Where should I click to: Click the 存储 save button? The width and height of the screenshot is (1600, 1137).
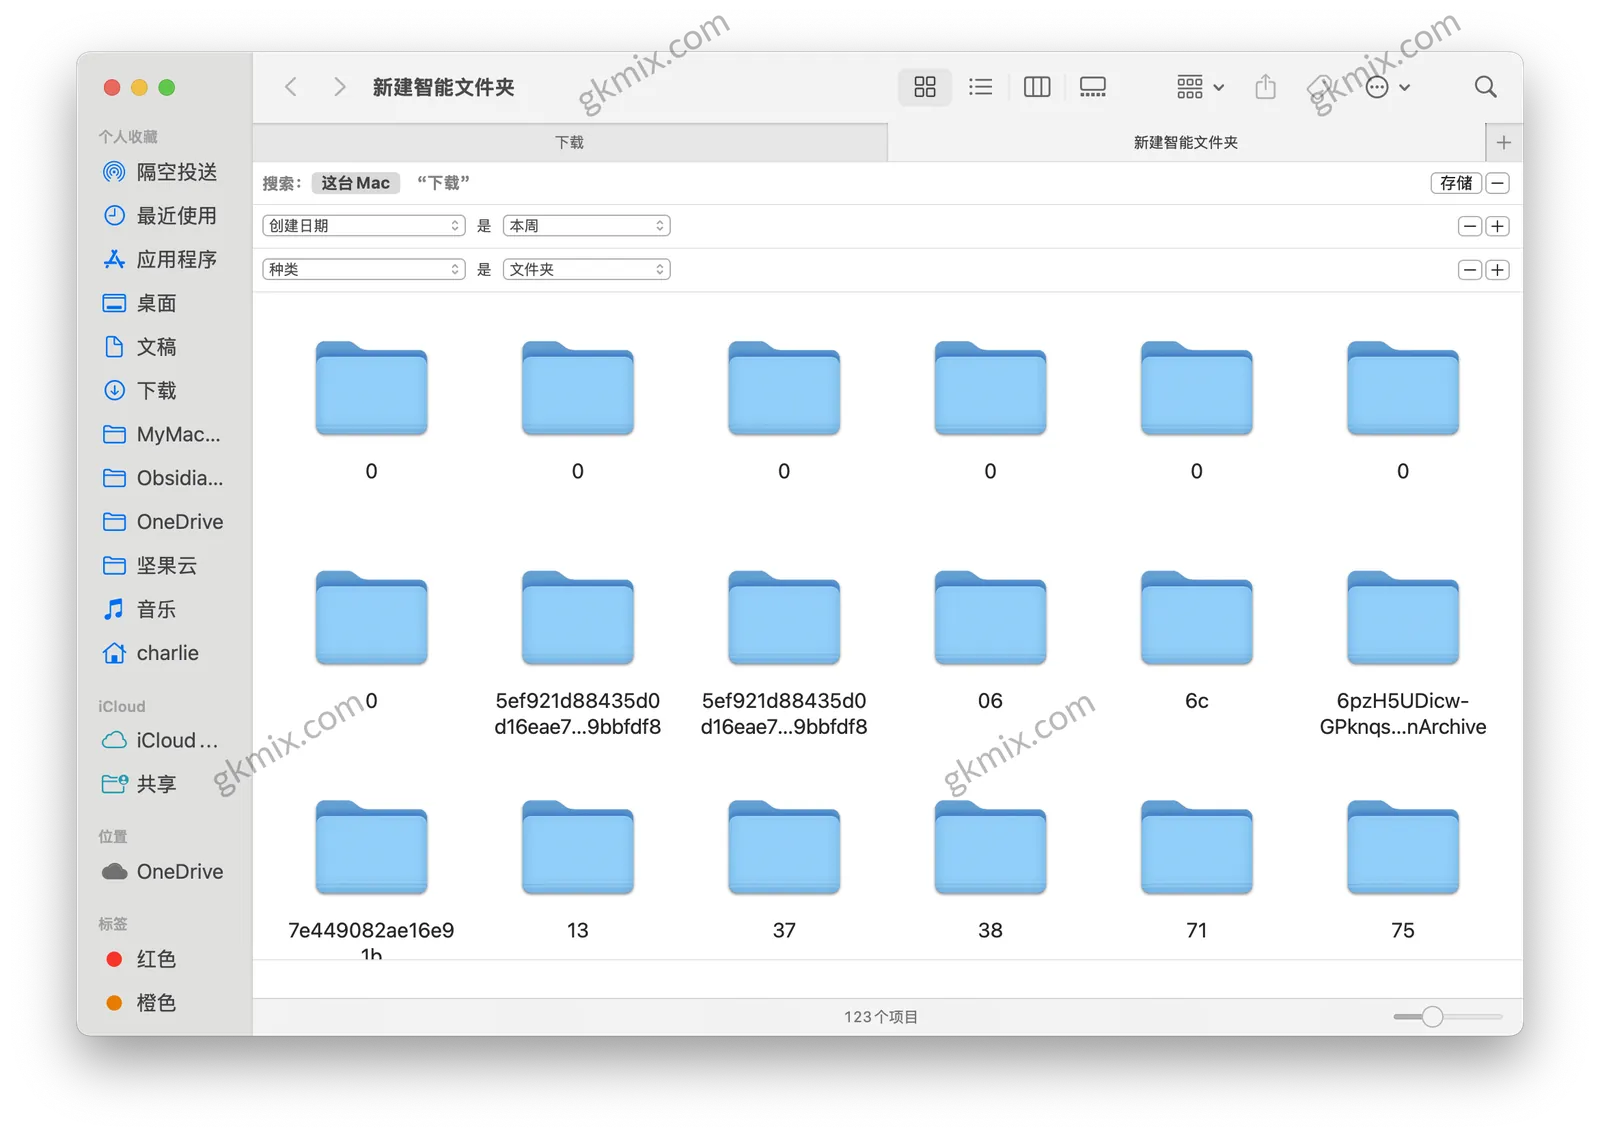[1456, 183]
